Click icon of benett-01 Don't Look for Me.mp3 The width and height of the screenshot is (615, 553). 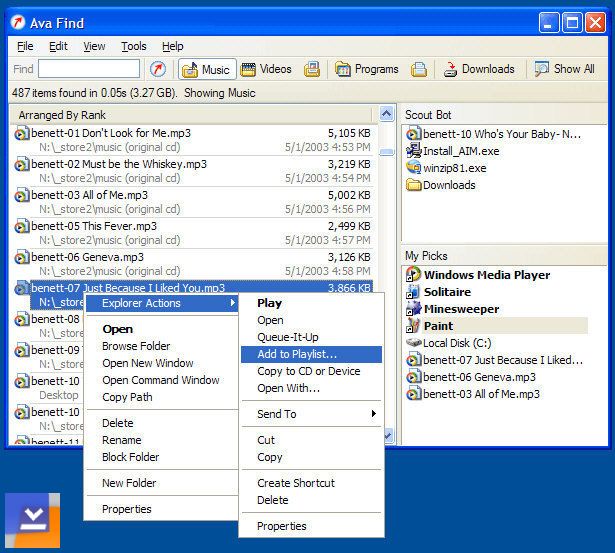pyautogui.click(x=22, y=133)
